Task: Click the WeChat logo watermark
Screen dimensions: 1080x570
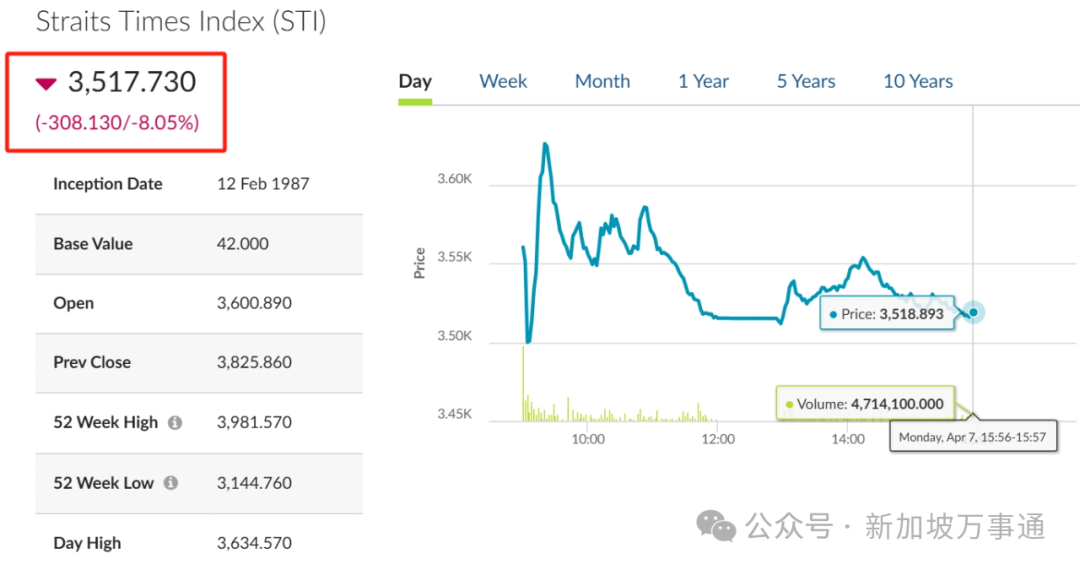Action: pyautogui.click(x=716, y=527)
